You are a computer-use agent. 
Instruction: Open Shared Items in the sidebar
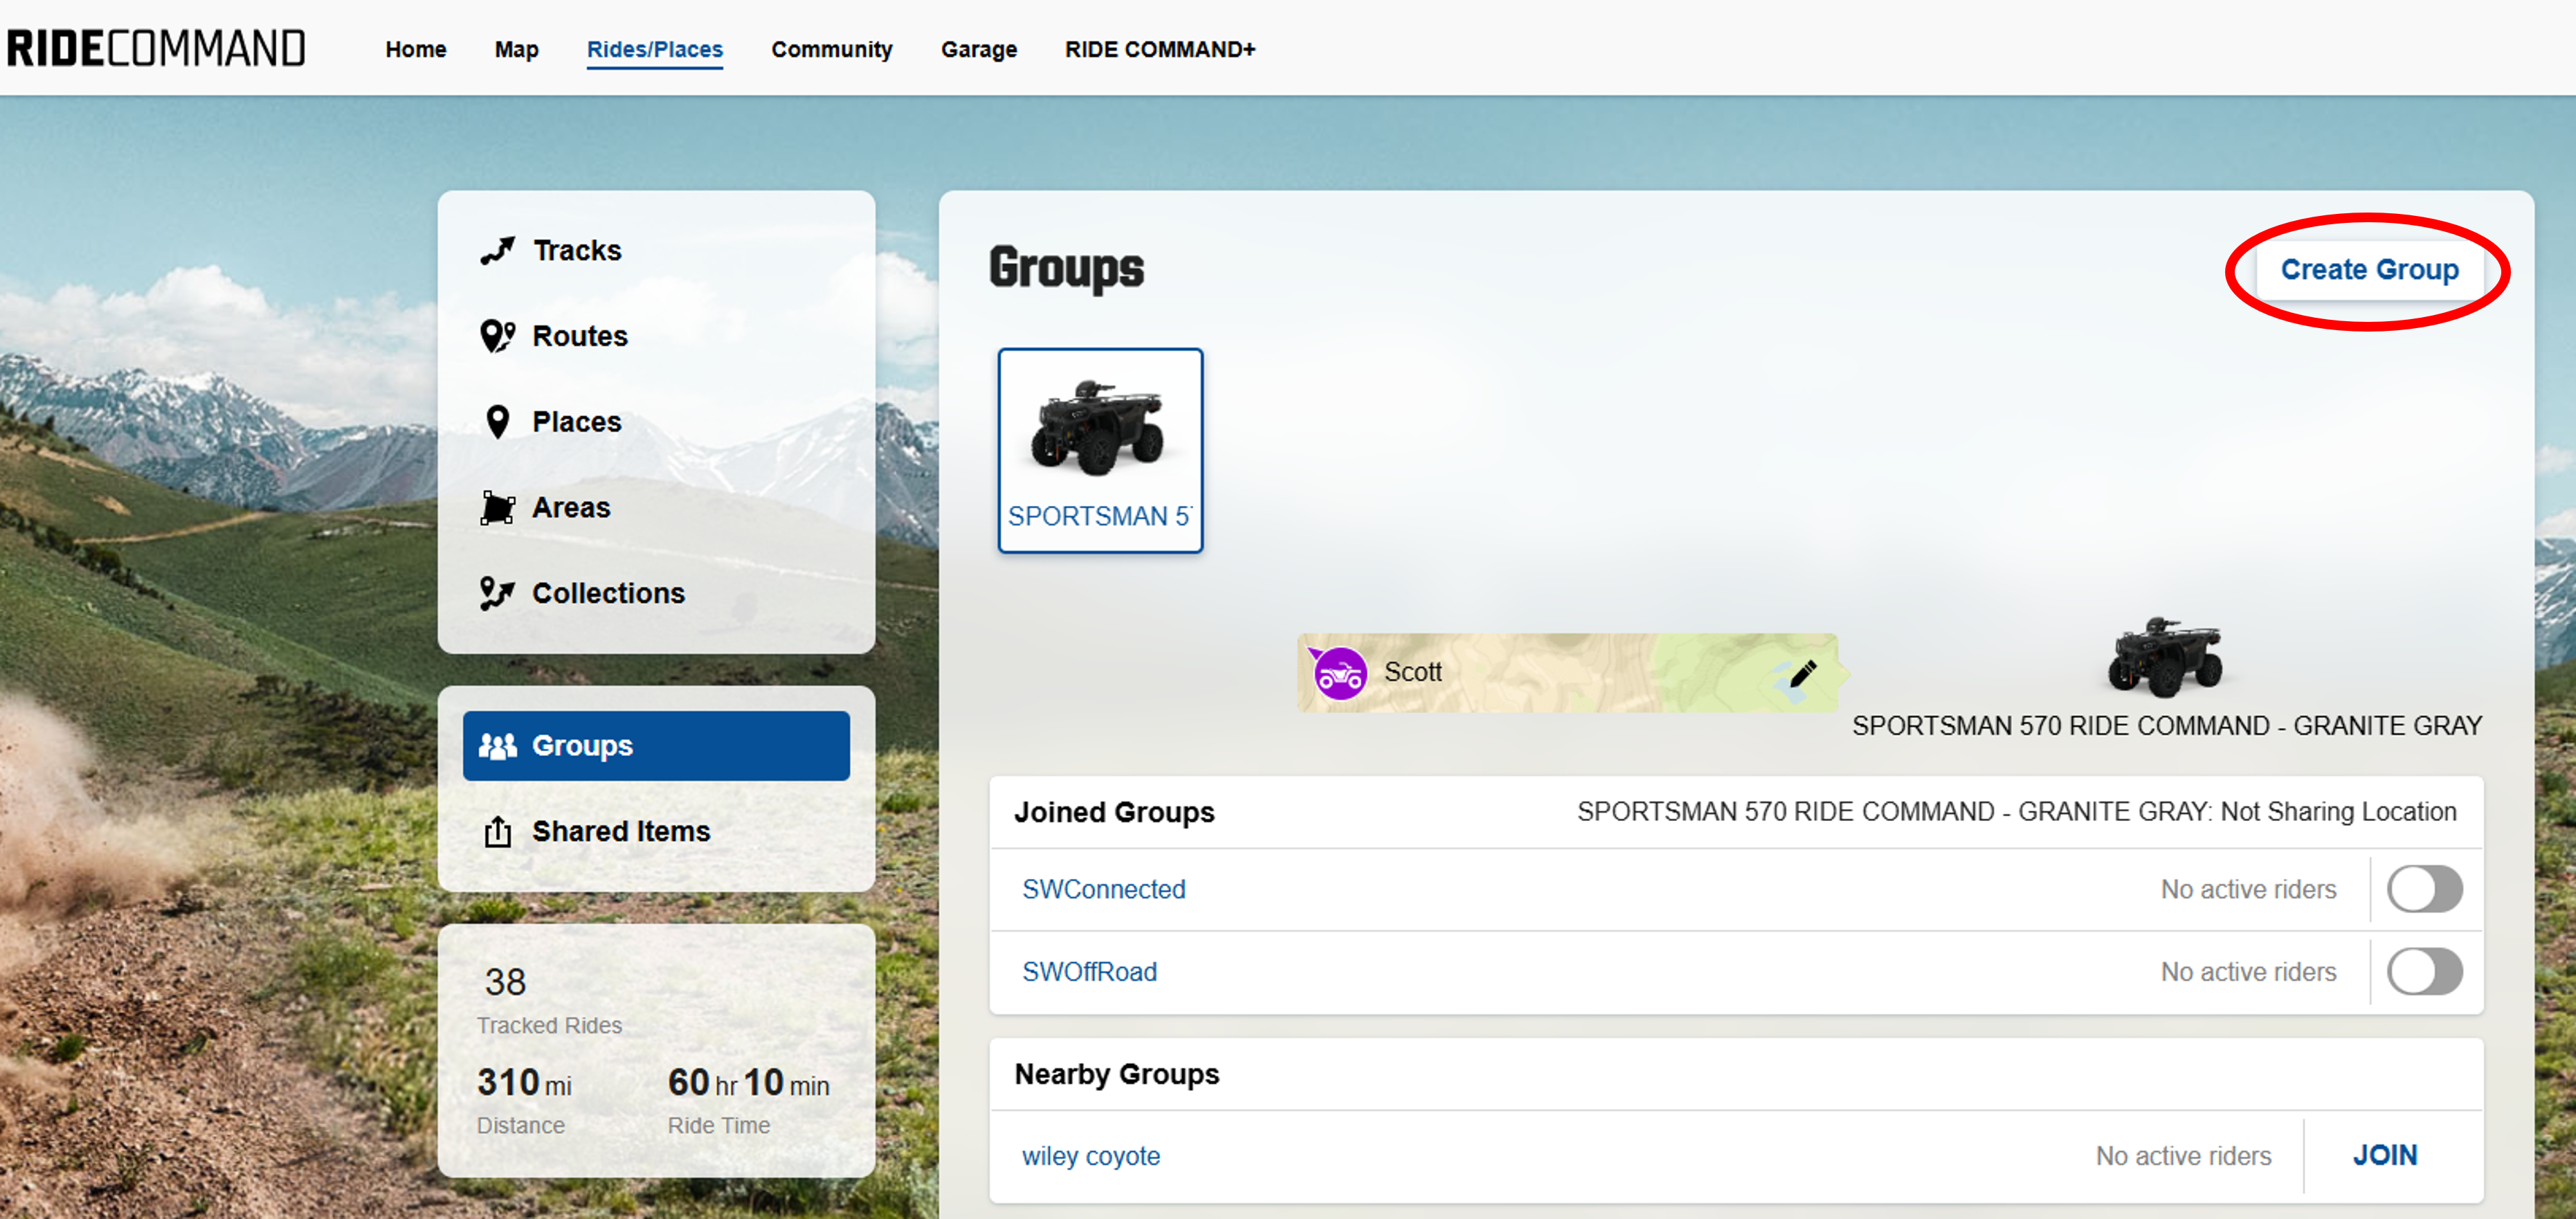click(656, 831)
